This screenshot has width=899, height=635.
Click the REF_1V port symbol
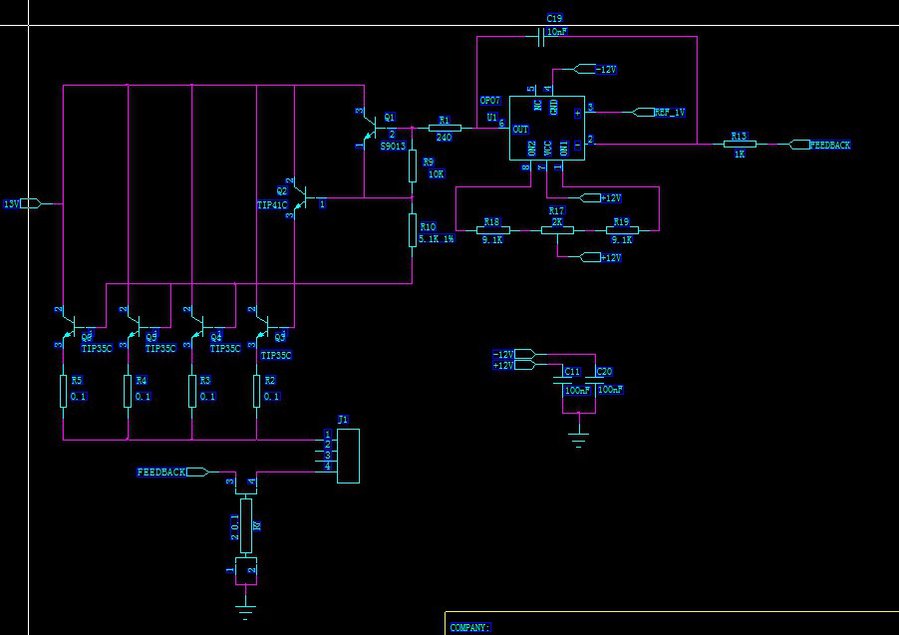642,112
